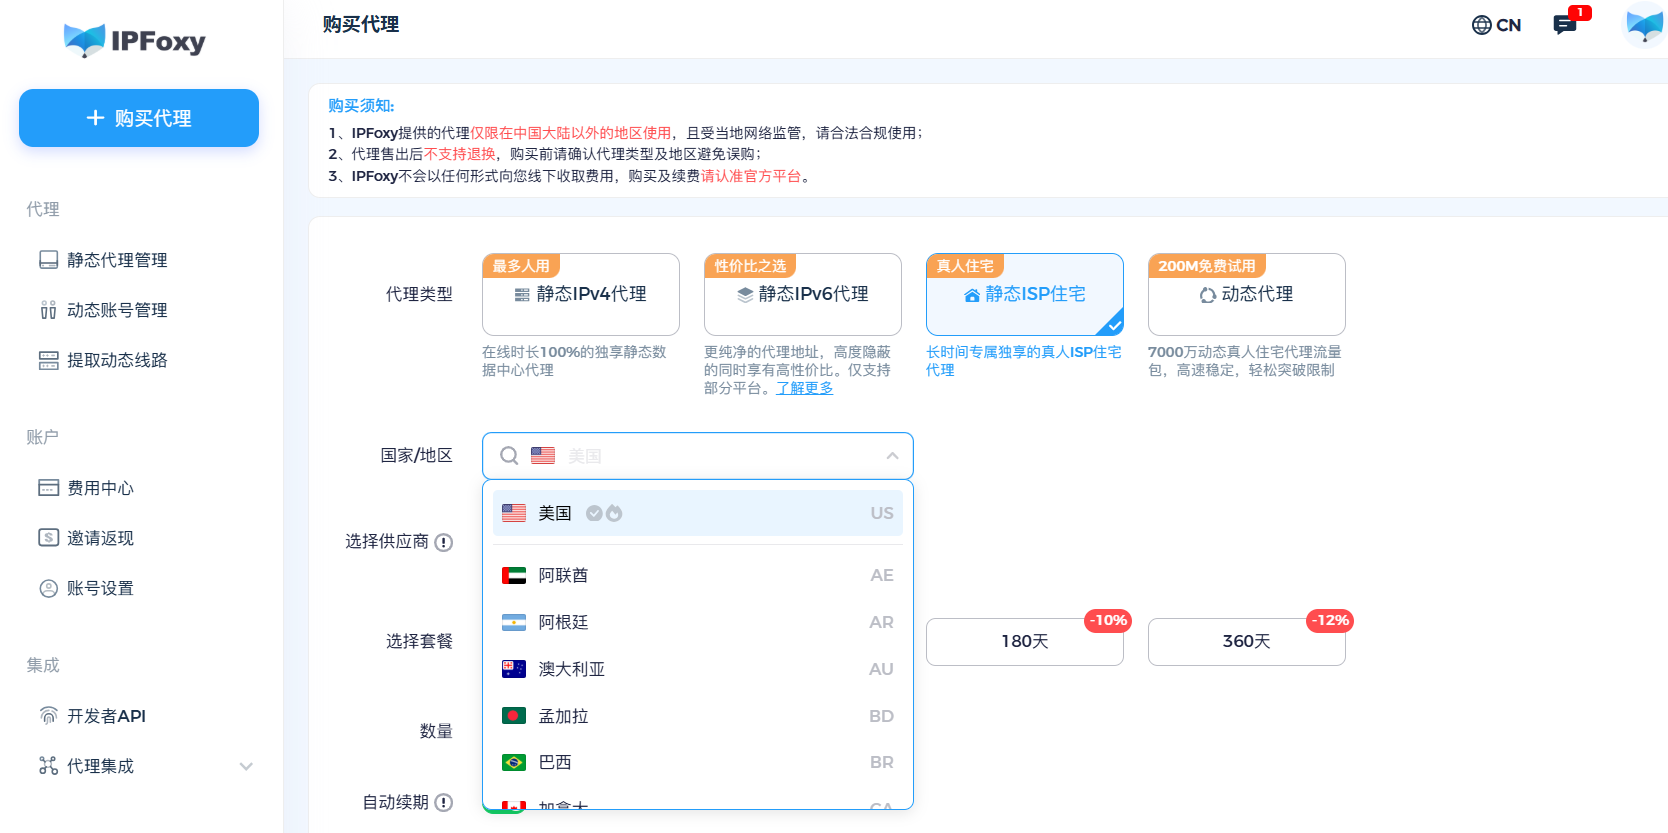Click the IPFoxy logo
This screenshot has height=833, width=1668.
click(x=135, y=40)
